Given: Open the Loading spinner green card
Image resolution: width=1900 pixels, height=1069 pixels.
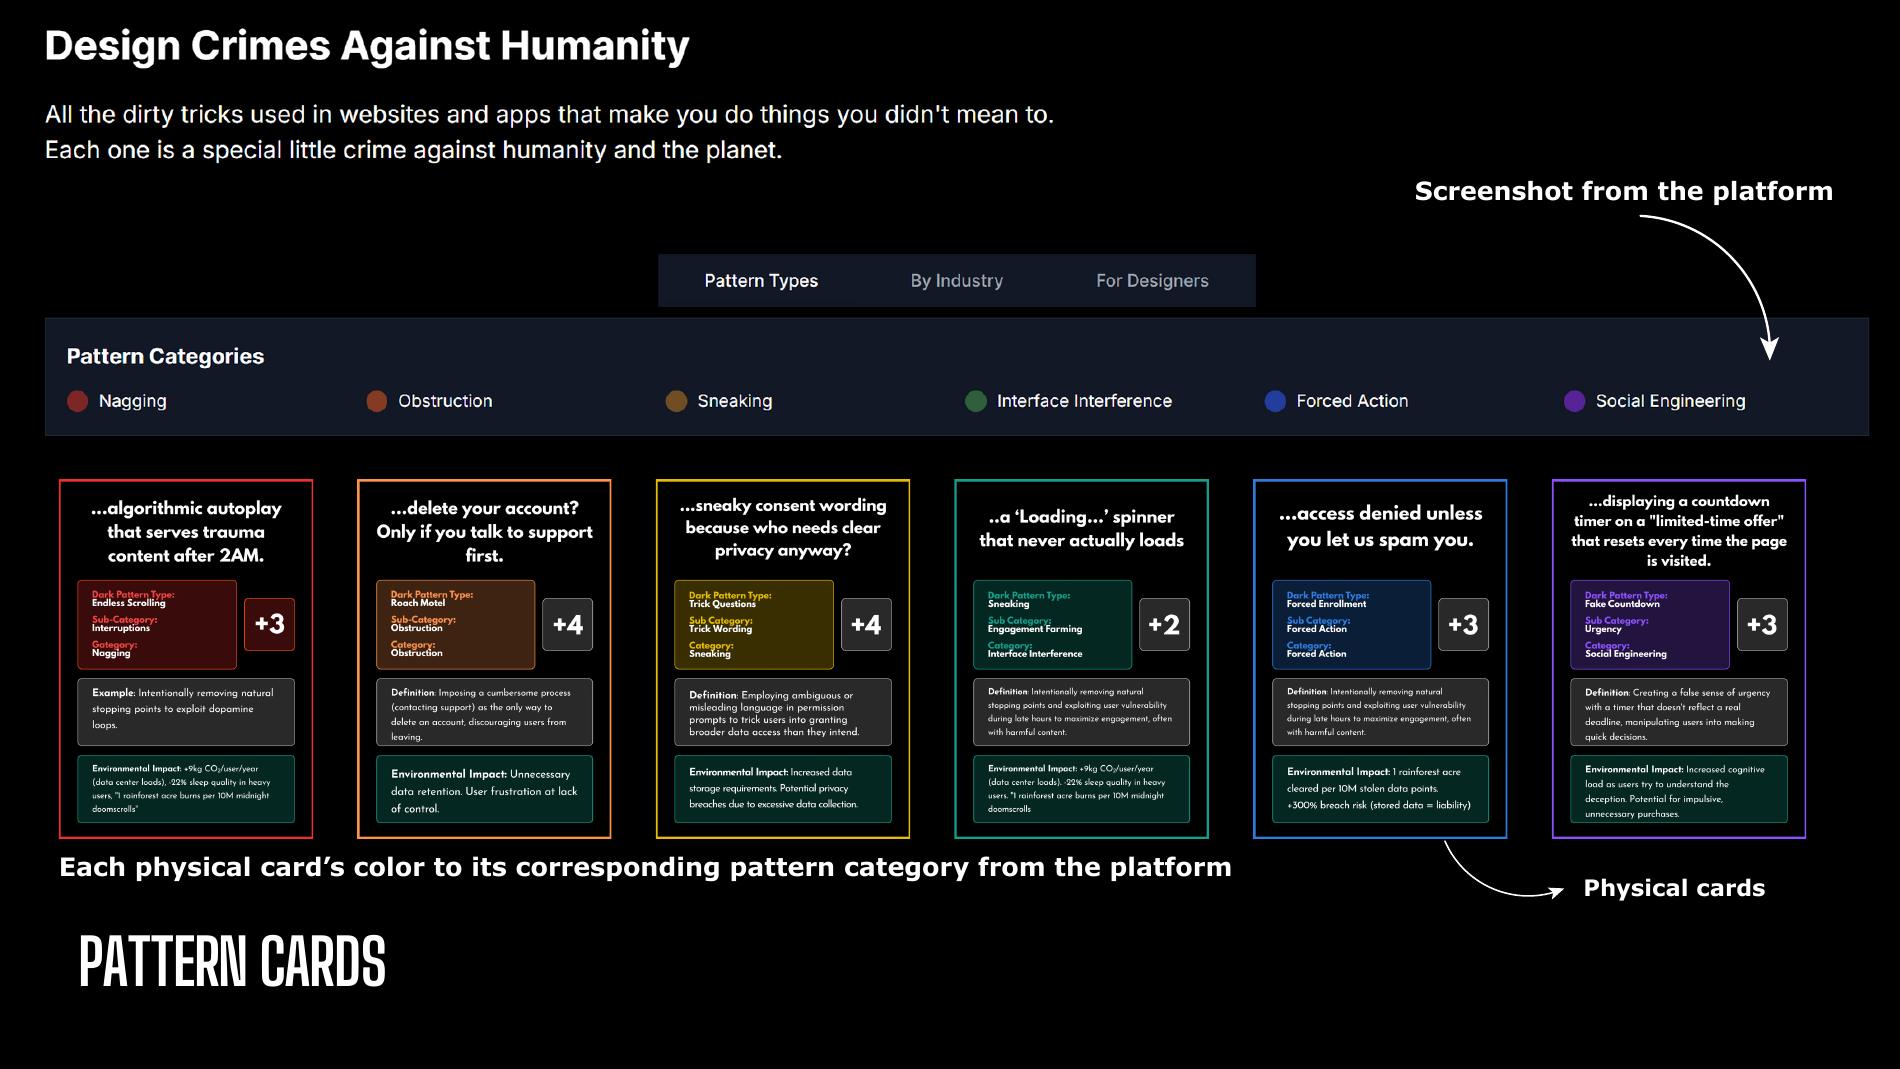Looking at the screenshot, I should pos(1081,659).
